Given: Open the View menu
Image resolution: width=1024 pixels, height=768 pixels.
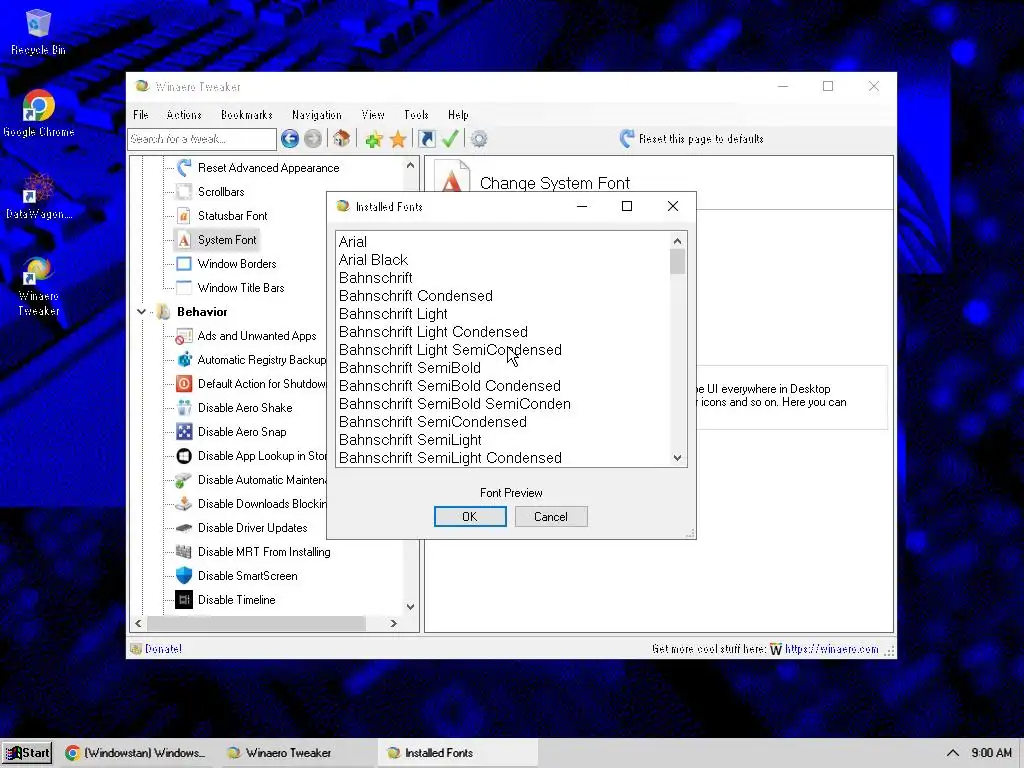Looking at the screenshot, I should coord(373,115).
